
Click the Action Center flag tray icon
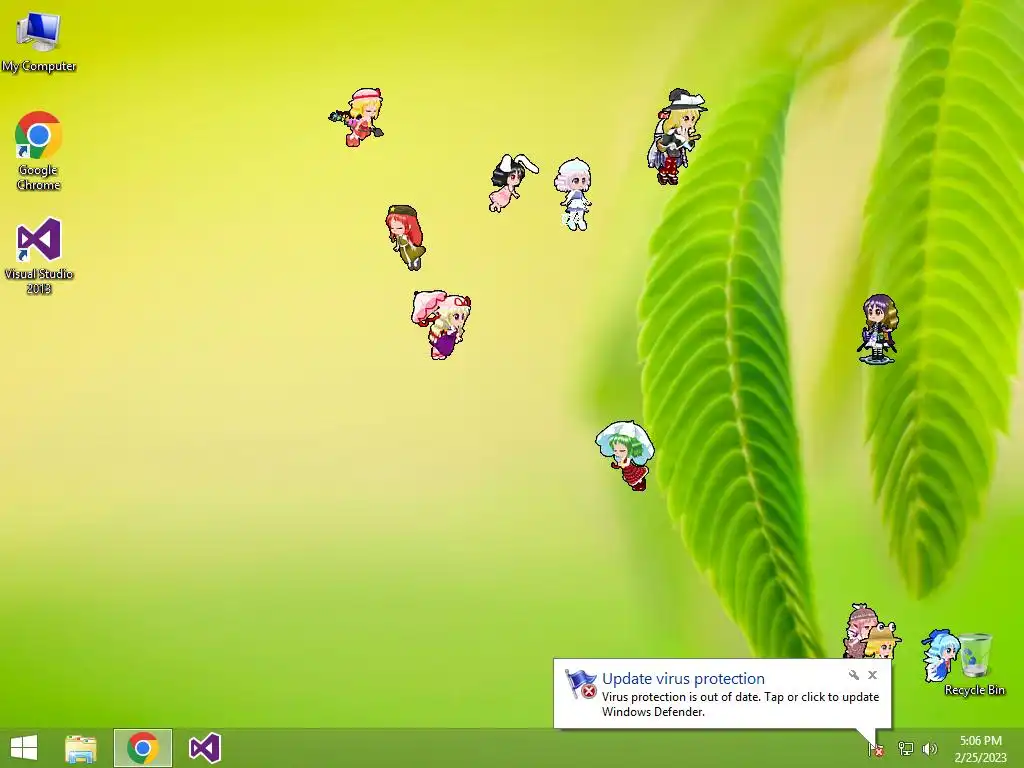(x=876, y=749)
